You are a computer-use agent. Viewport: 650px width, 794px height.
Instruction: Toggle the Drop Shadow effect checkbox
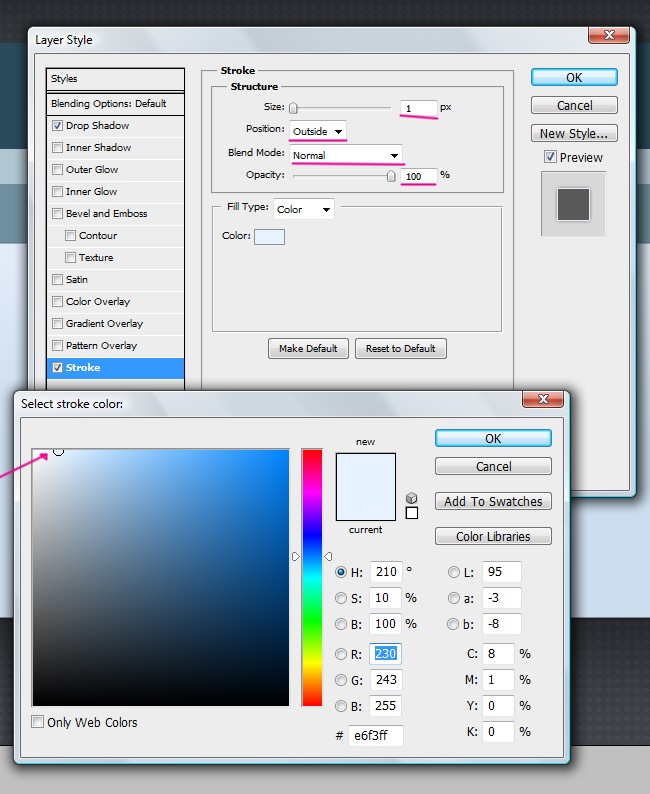tap(58, 126)
